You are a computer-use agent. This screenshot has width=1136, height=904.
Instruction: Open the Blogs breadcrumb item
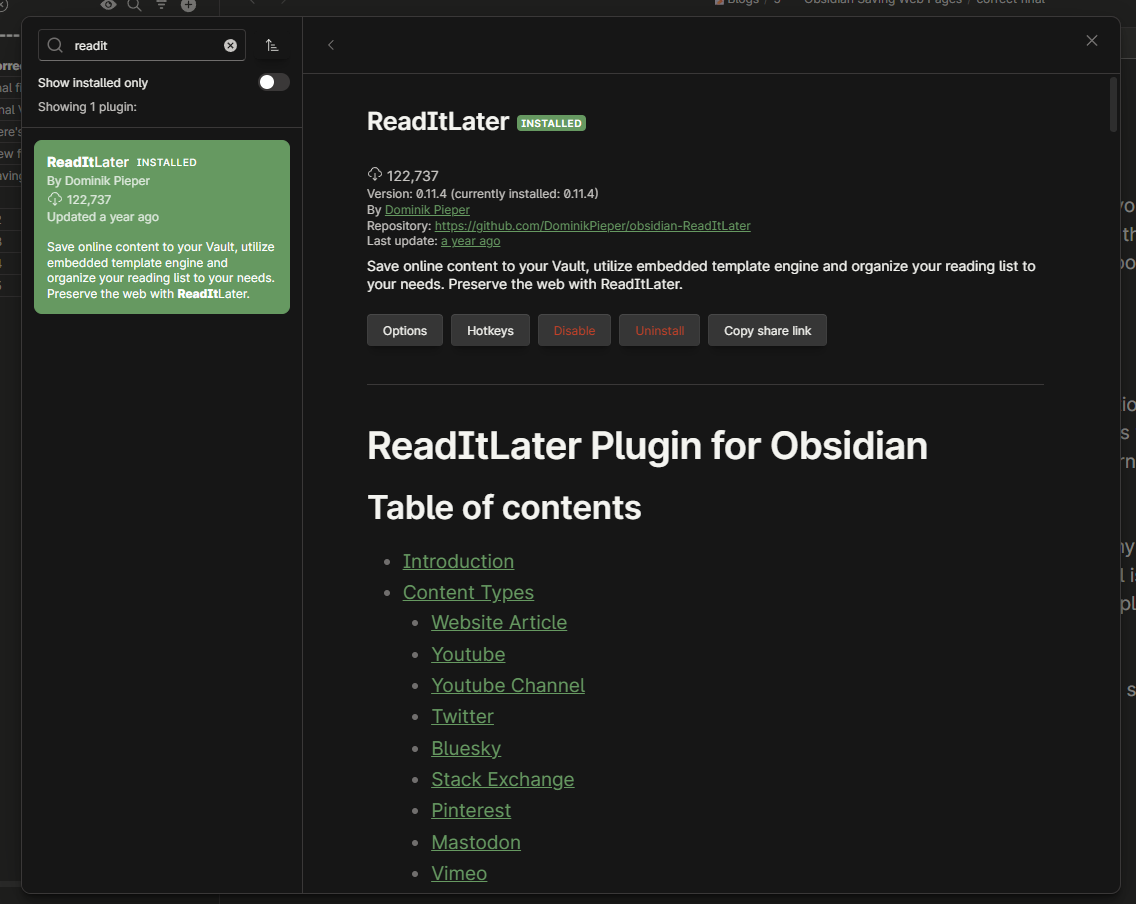point(742,1)
